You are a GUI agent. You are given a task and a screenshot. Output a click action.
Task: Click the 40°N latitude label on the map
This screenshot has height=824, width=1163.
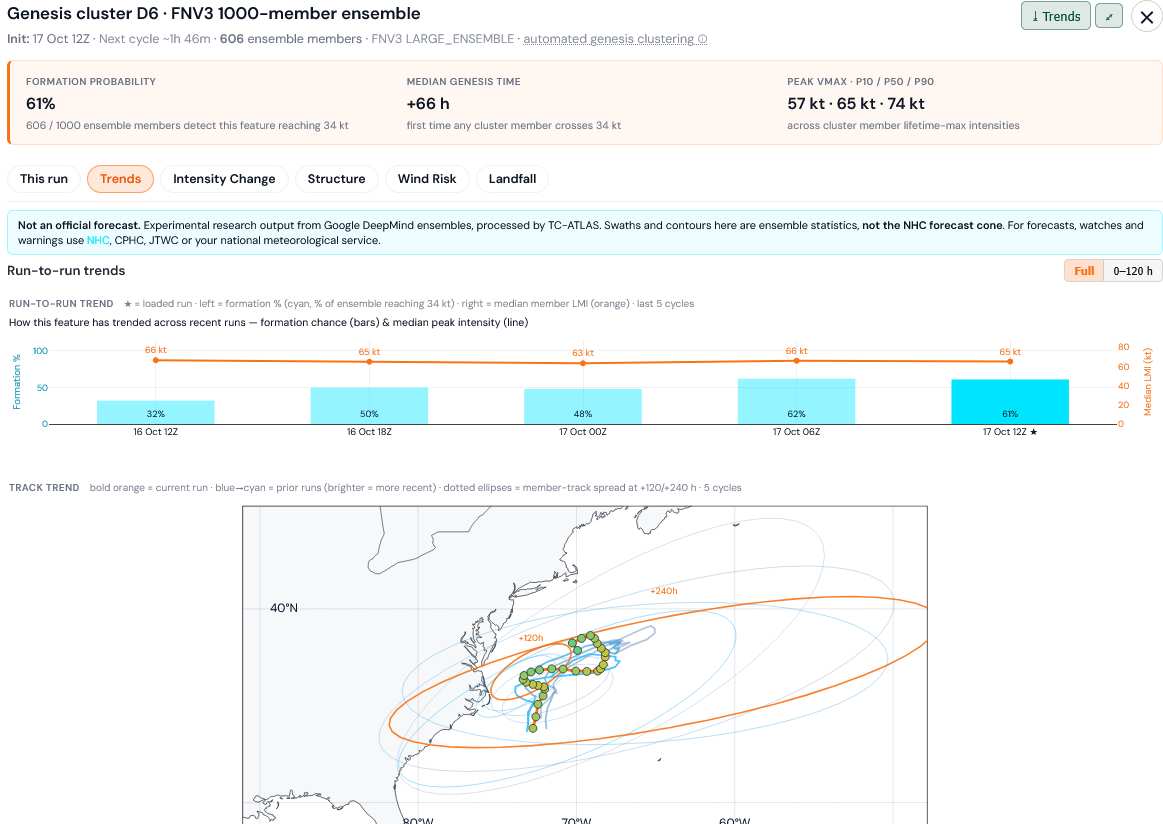[x=283, y=607]
